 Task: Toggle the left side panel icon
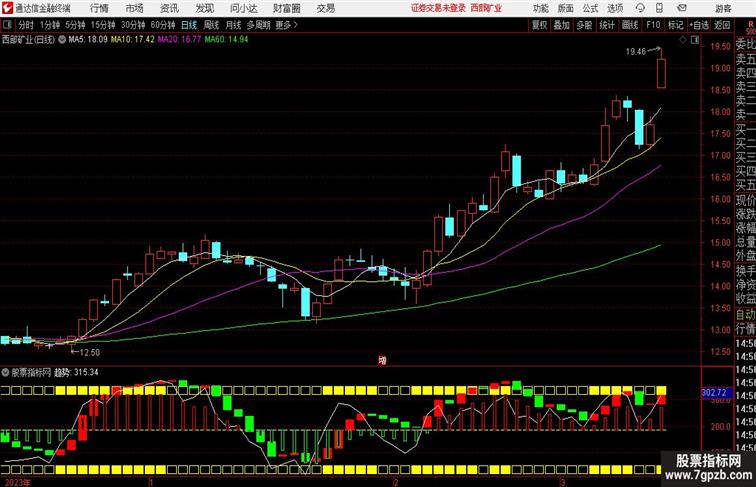coord(7,25)
